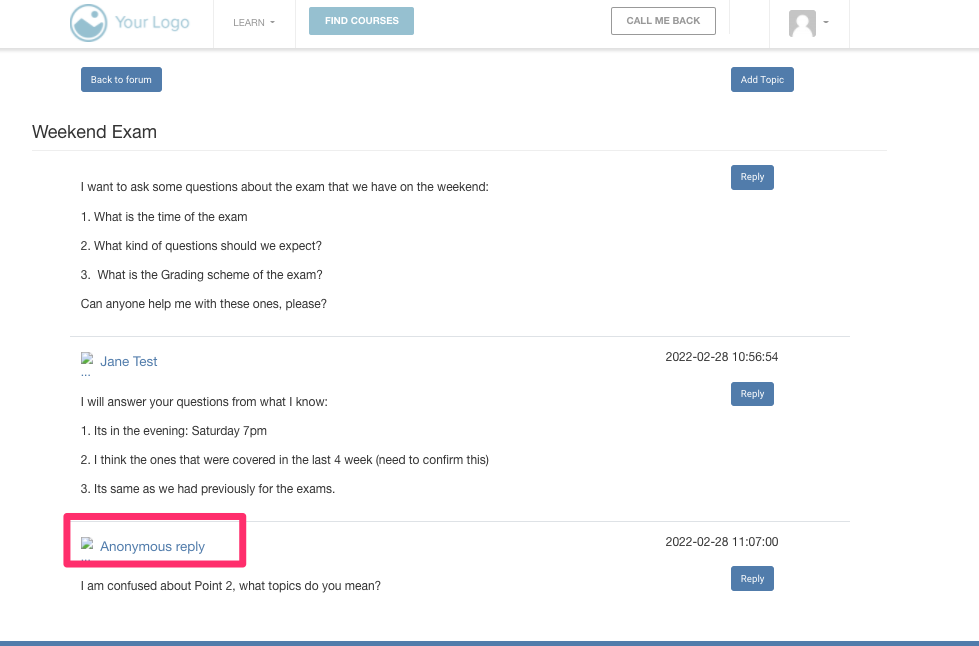The width and height of the screenshot is (979, 646).
Task: Click the "Your Logo" brand text
Action: pos(152,22)
